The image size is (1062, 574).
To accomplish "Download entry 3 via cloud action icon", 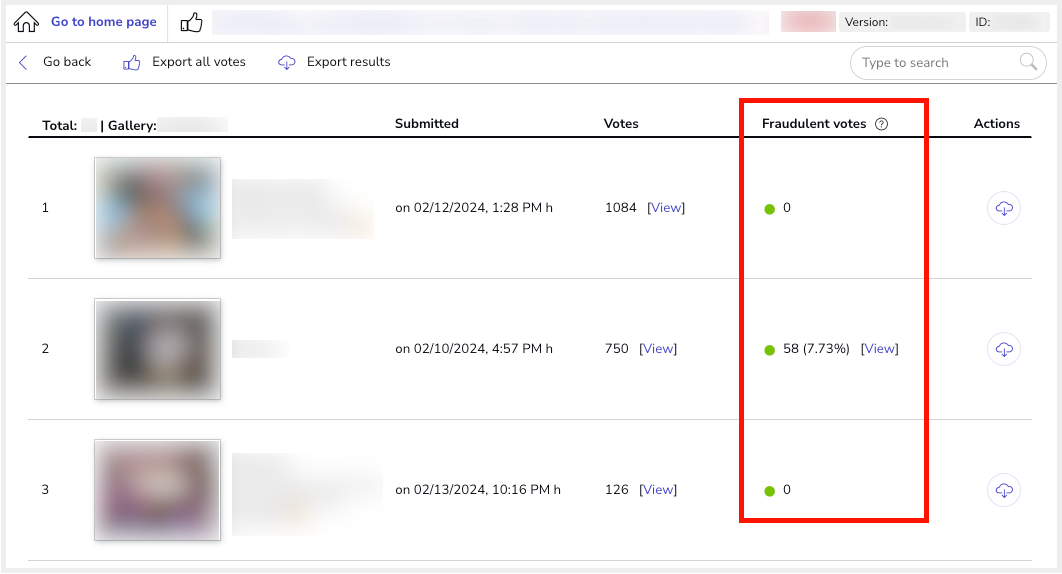I will pos(1004,490).
